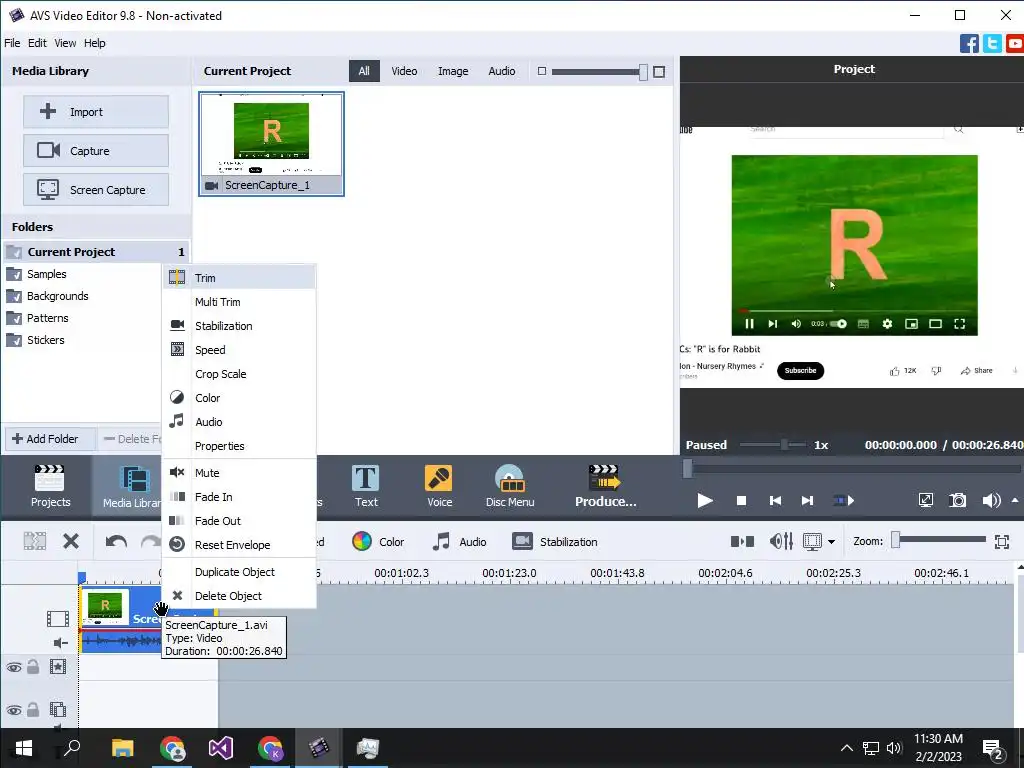
Task: Select the ScreenCapture_1 thumbnail
Action: [x=271, y=144]
